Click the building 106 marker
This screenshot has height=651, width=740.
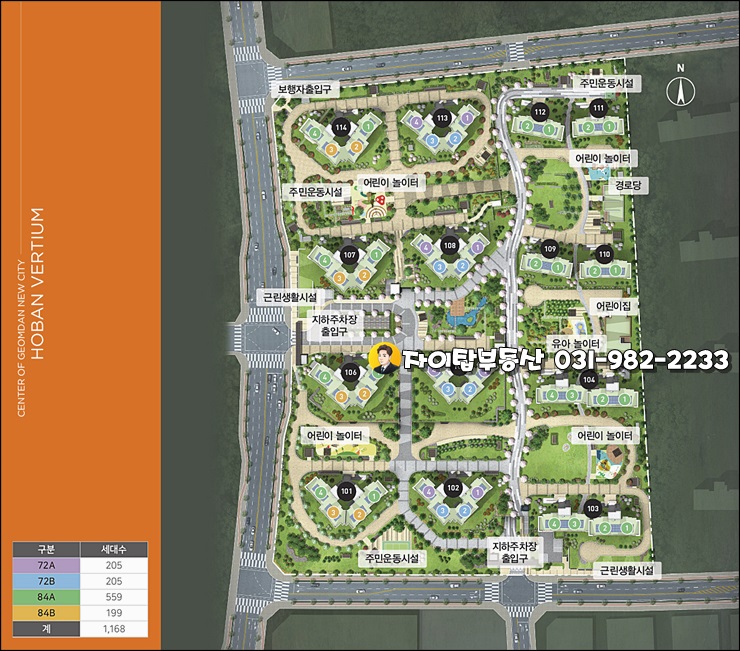(350, 372)
